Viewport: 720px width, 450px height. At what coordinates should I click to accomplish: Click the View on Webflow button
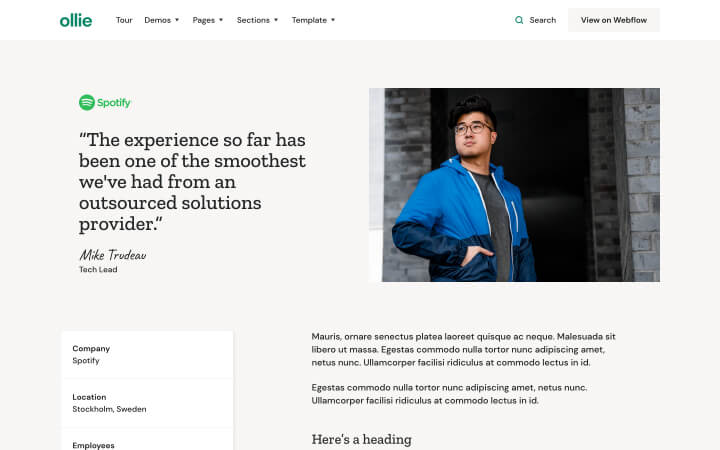click(x=613, y=20)
